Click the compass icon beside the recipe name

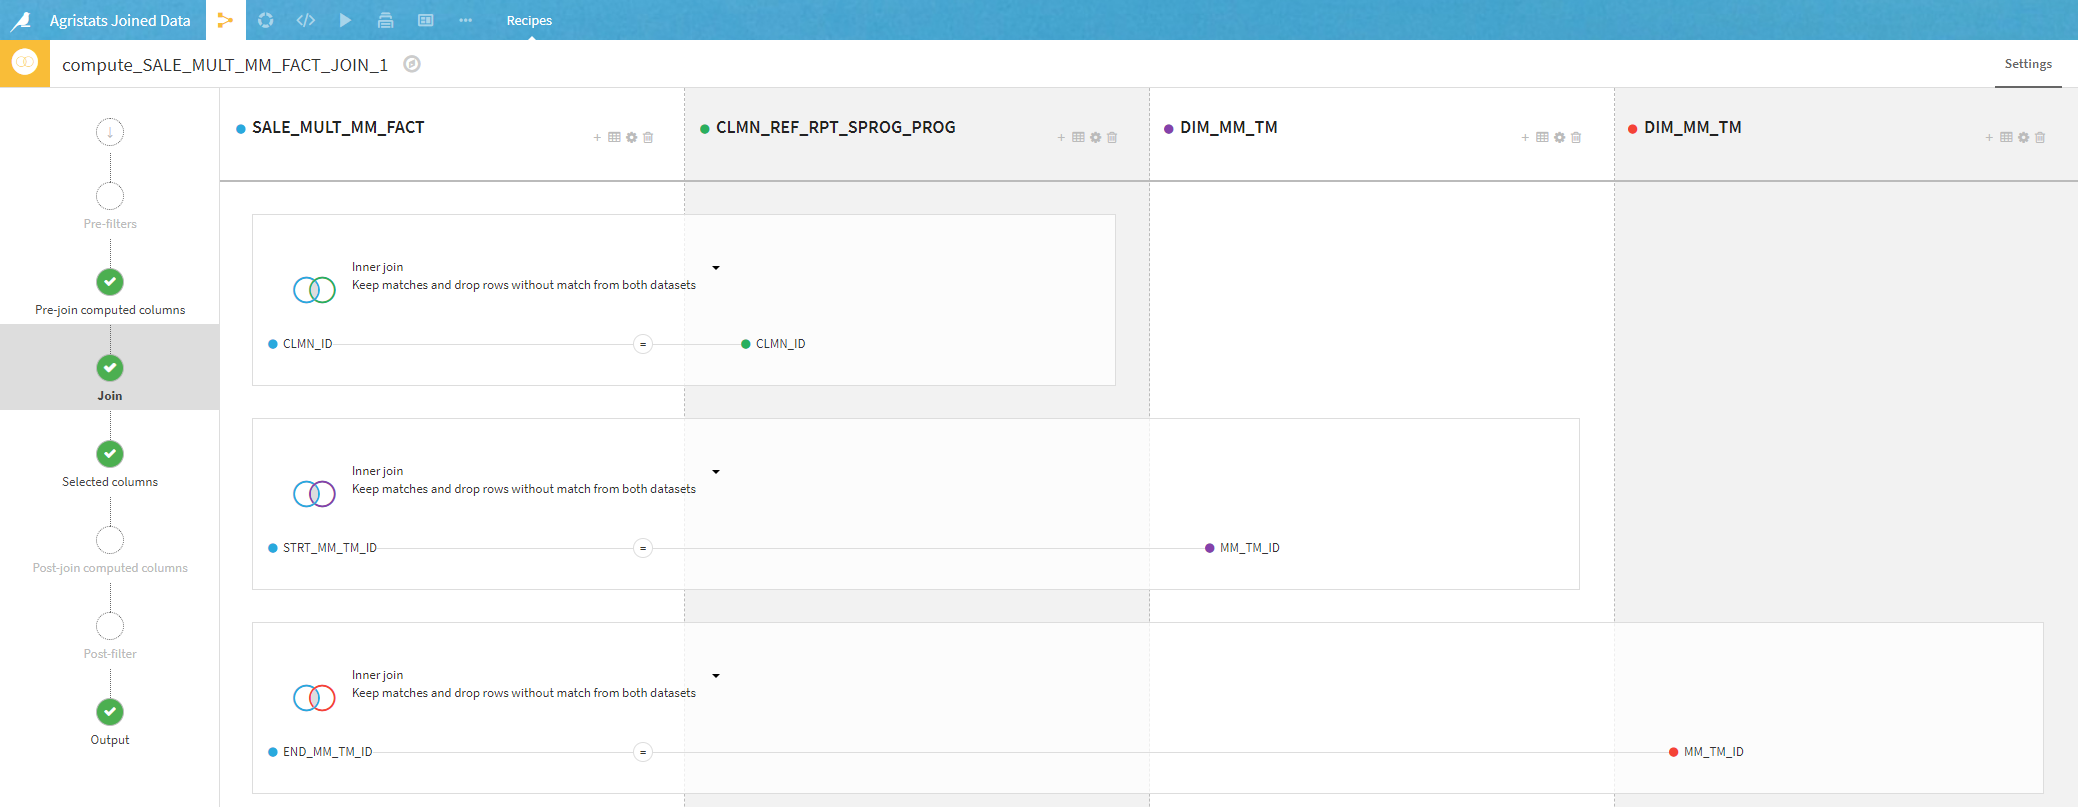[x=412, y=64]
